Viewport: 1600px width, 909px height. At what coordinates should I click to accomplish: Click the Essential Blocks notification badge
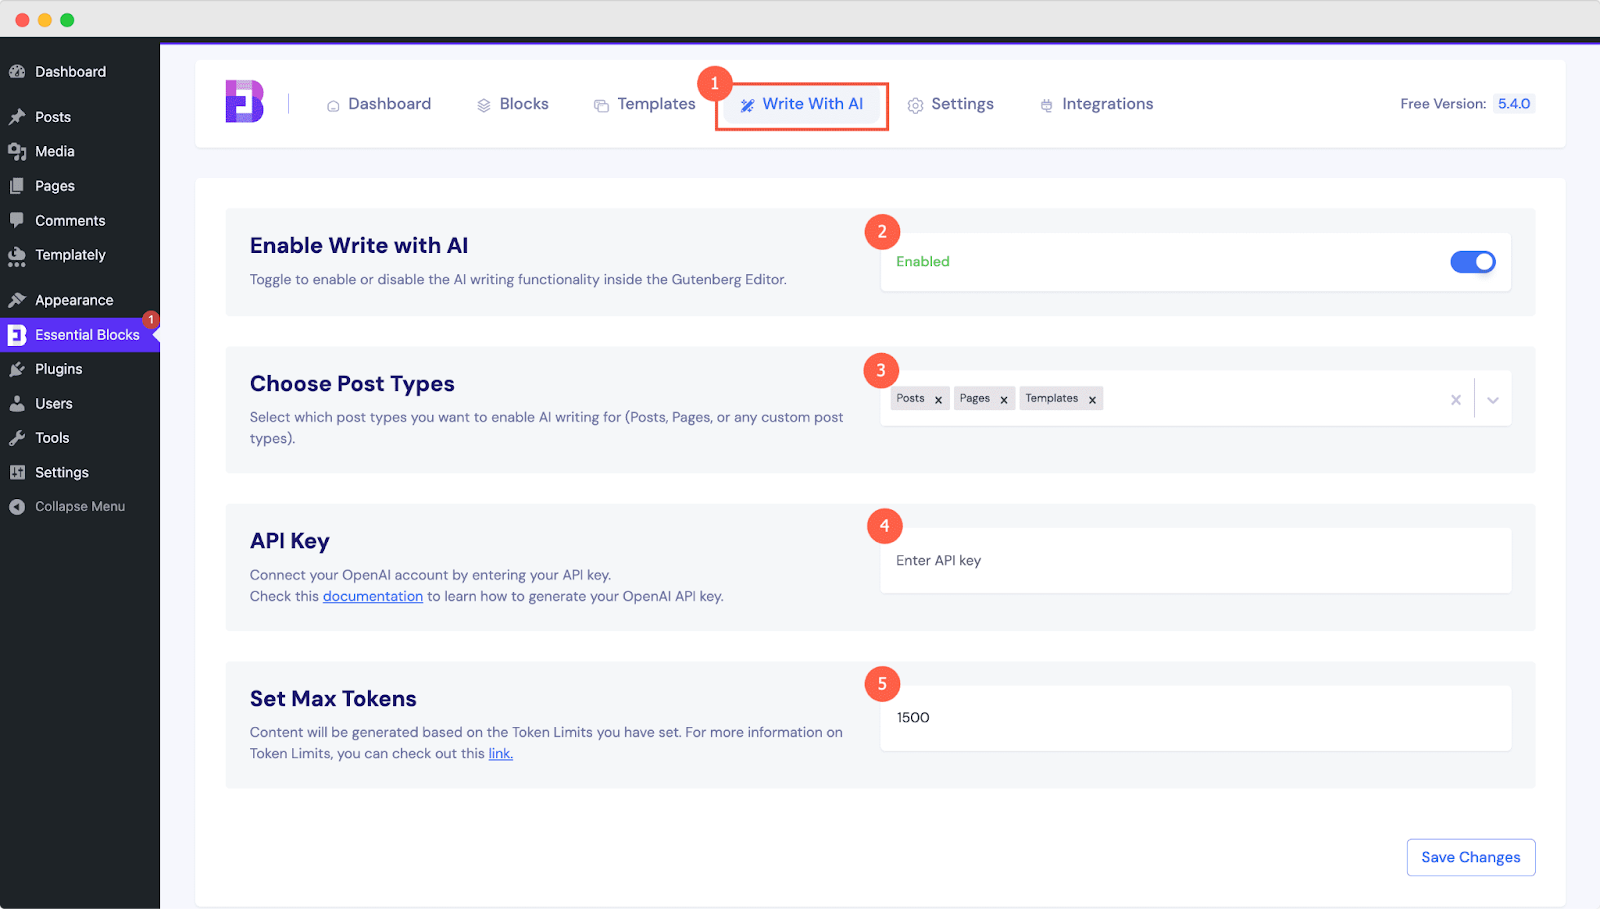151,320
